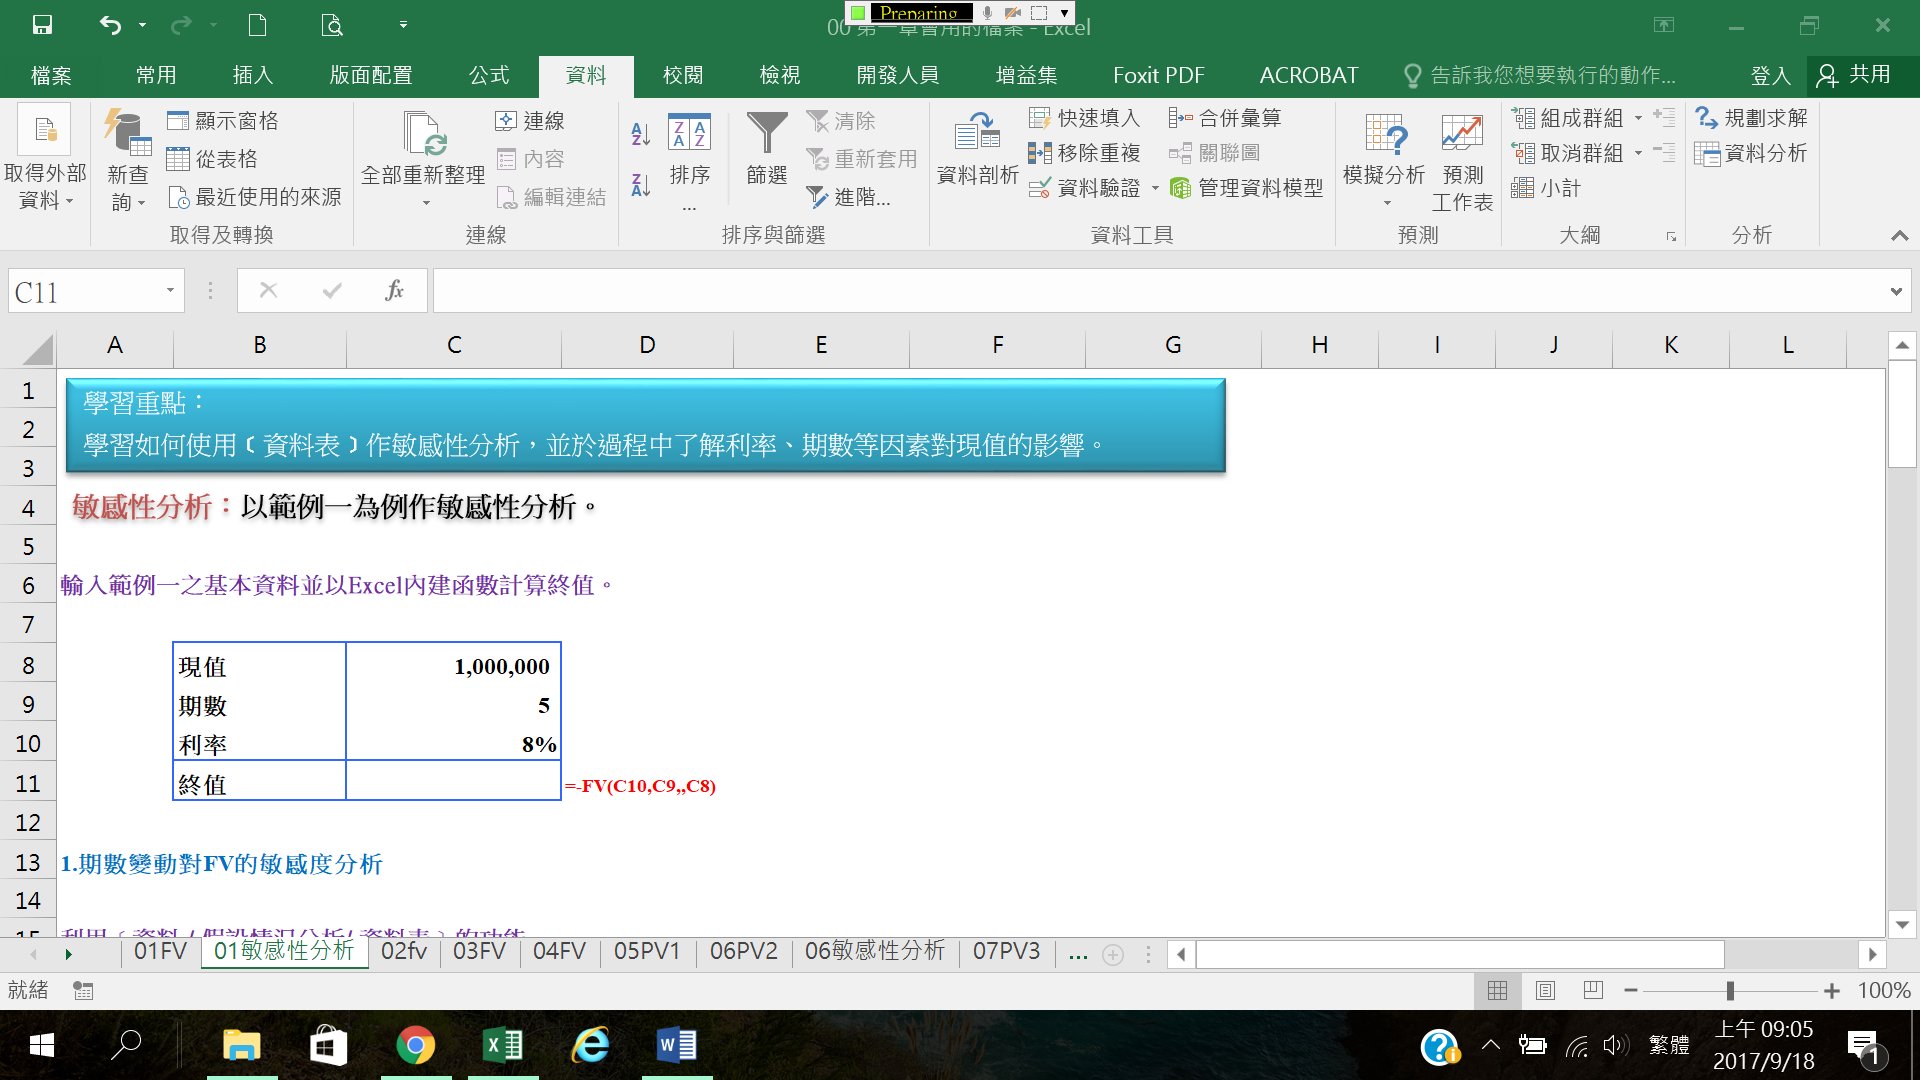Open Chrome from the taskbar
Image resolution: width=1920 pixels, height=1080 pixels.
point(415,1046)
